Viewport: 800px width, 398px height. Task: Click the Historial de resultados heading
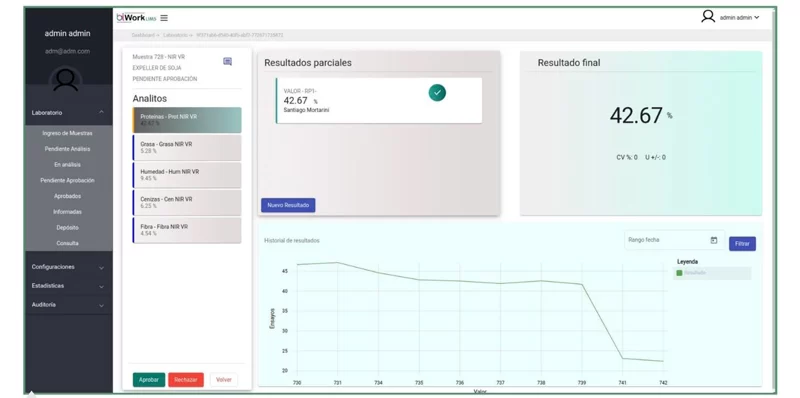point(292,240)
